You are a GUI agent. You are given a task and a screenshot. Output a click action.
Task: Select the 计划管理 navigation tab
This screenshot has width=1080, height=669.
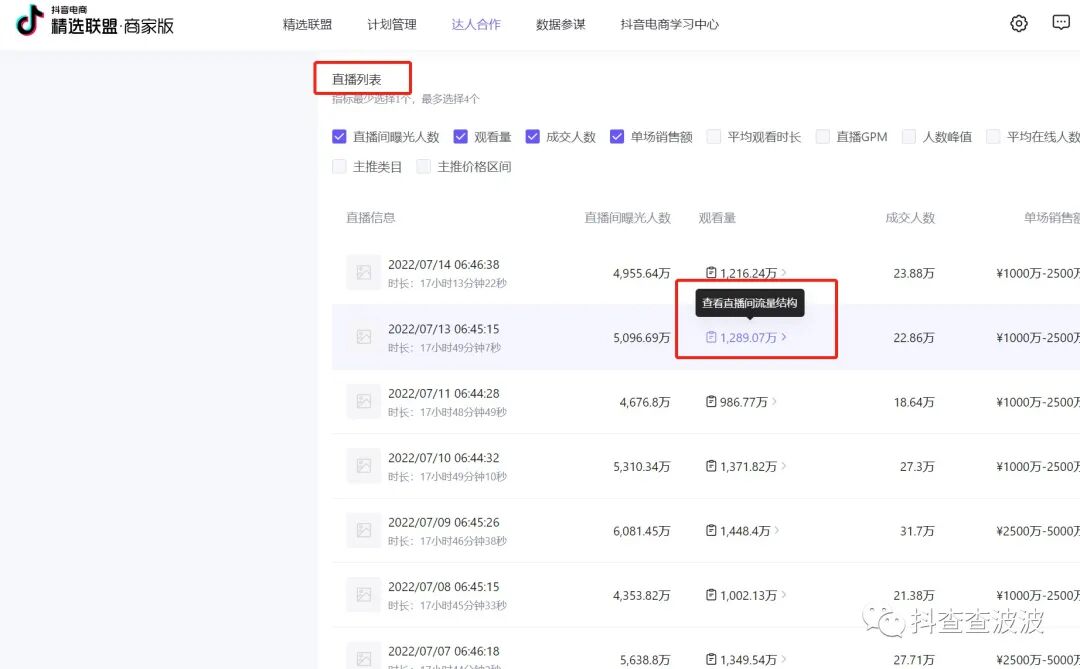[392, 23]
